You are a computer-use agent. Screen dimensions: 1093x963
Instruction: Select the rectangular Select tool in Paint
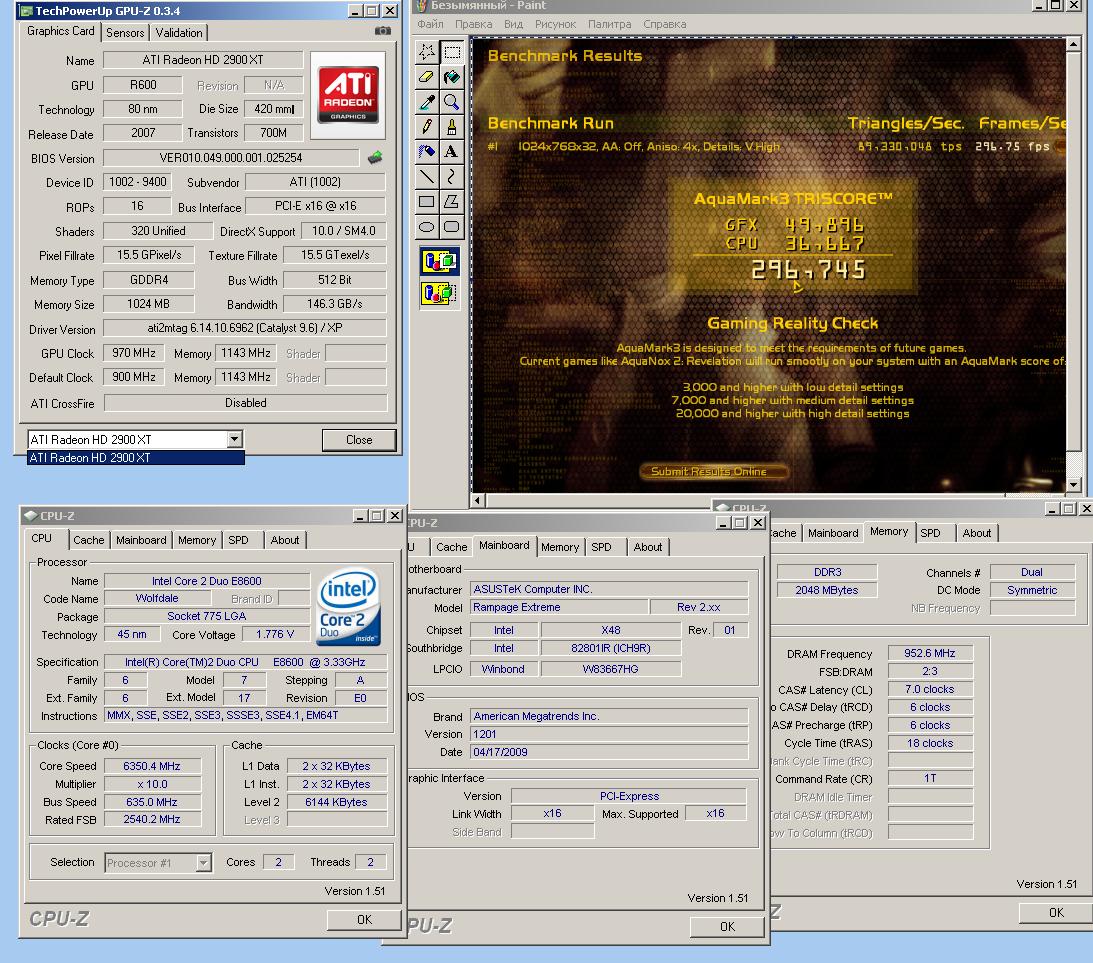pos(452,52)
